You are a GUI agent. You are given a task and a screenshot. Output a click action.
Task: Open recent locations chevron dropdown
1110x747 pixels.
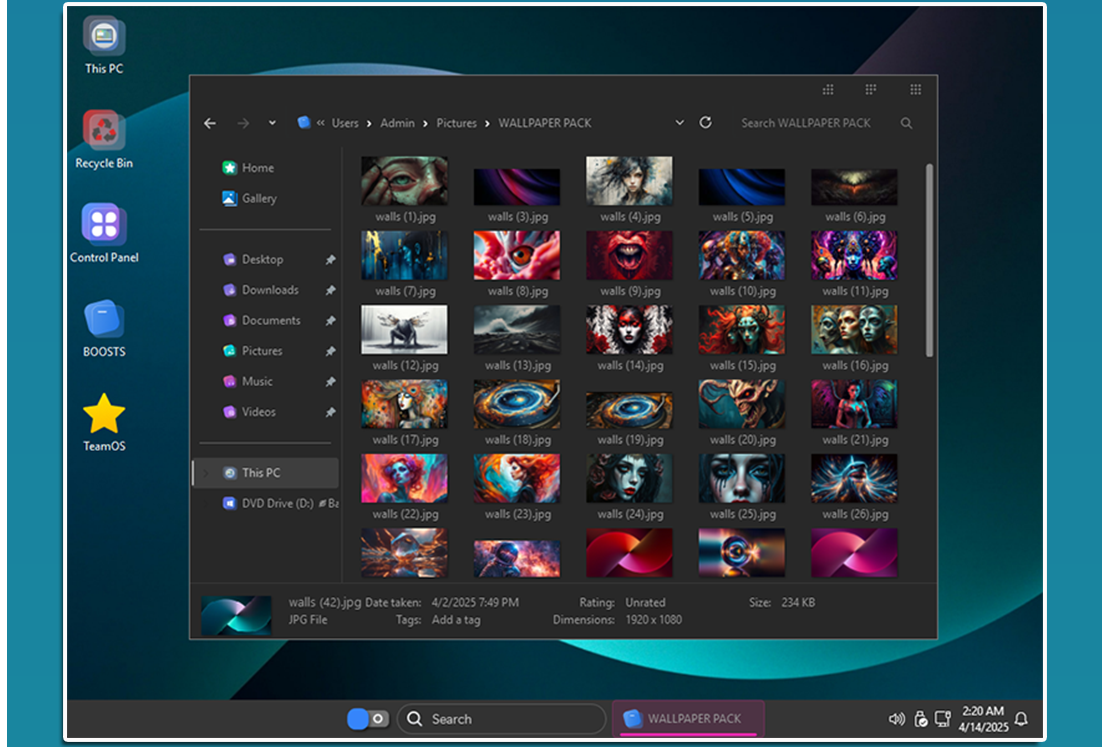[272, 123]
